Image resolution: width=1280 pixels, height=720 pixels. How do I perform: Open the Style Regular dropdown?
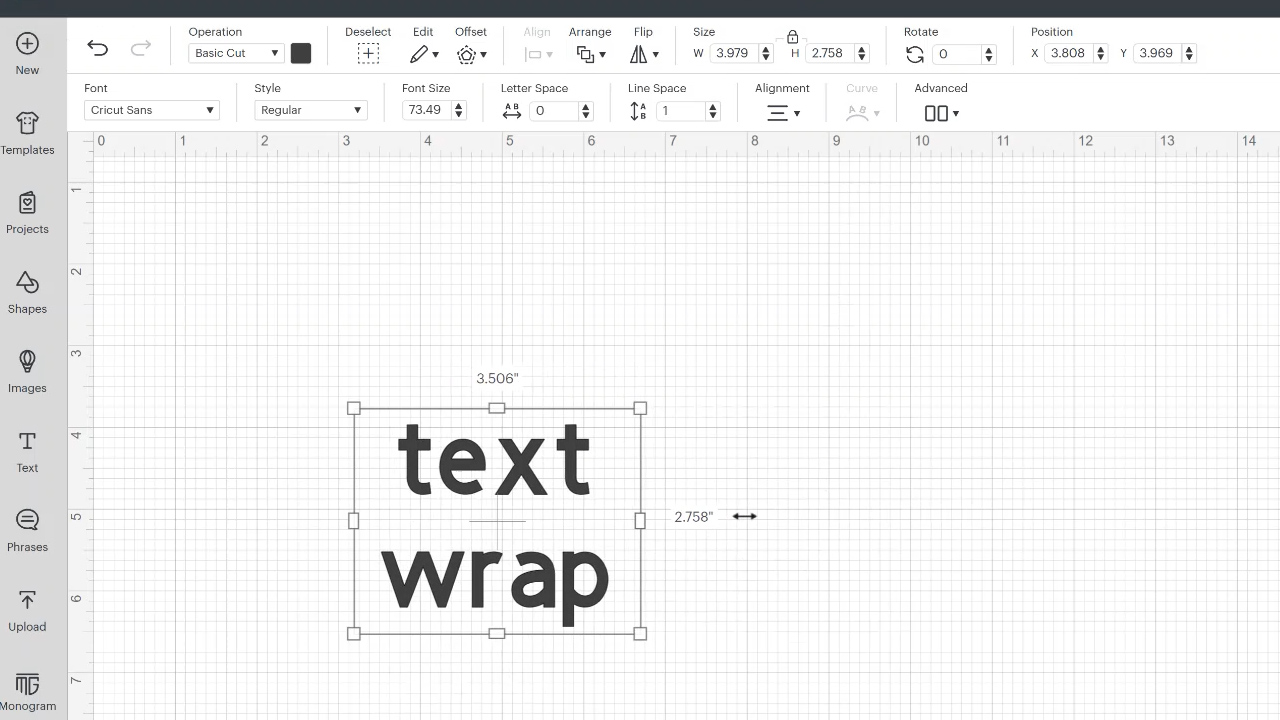[311, 110]
